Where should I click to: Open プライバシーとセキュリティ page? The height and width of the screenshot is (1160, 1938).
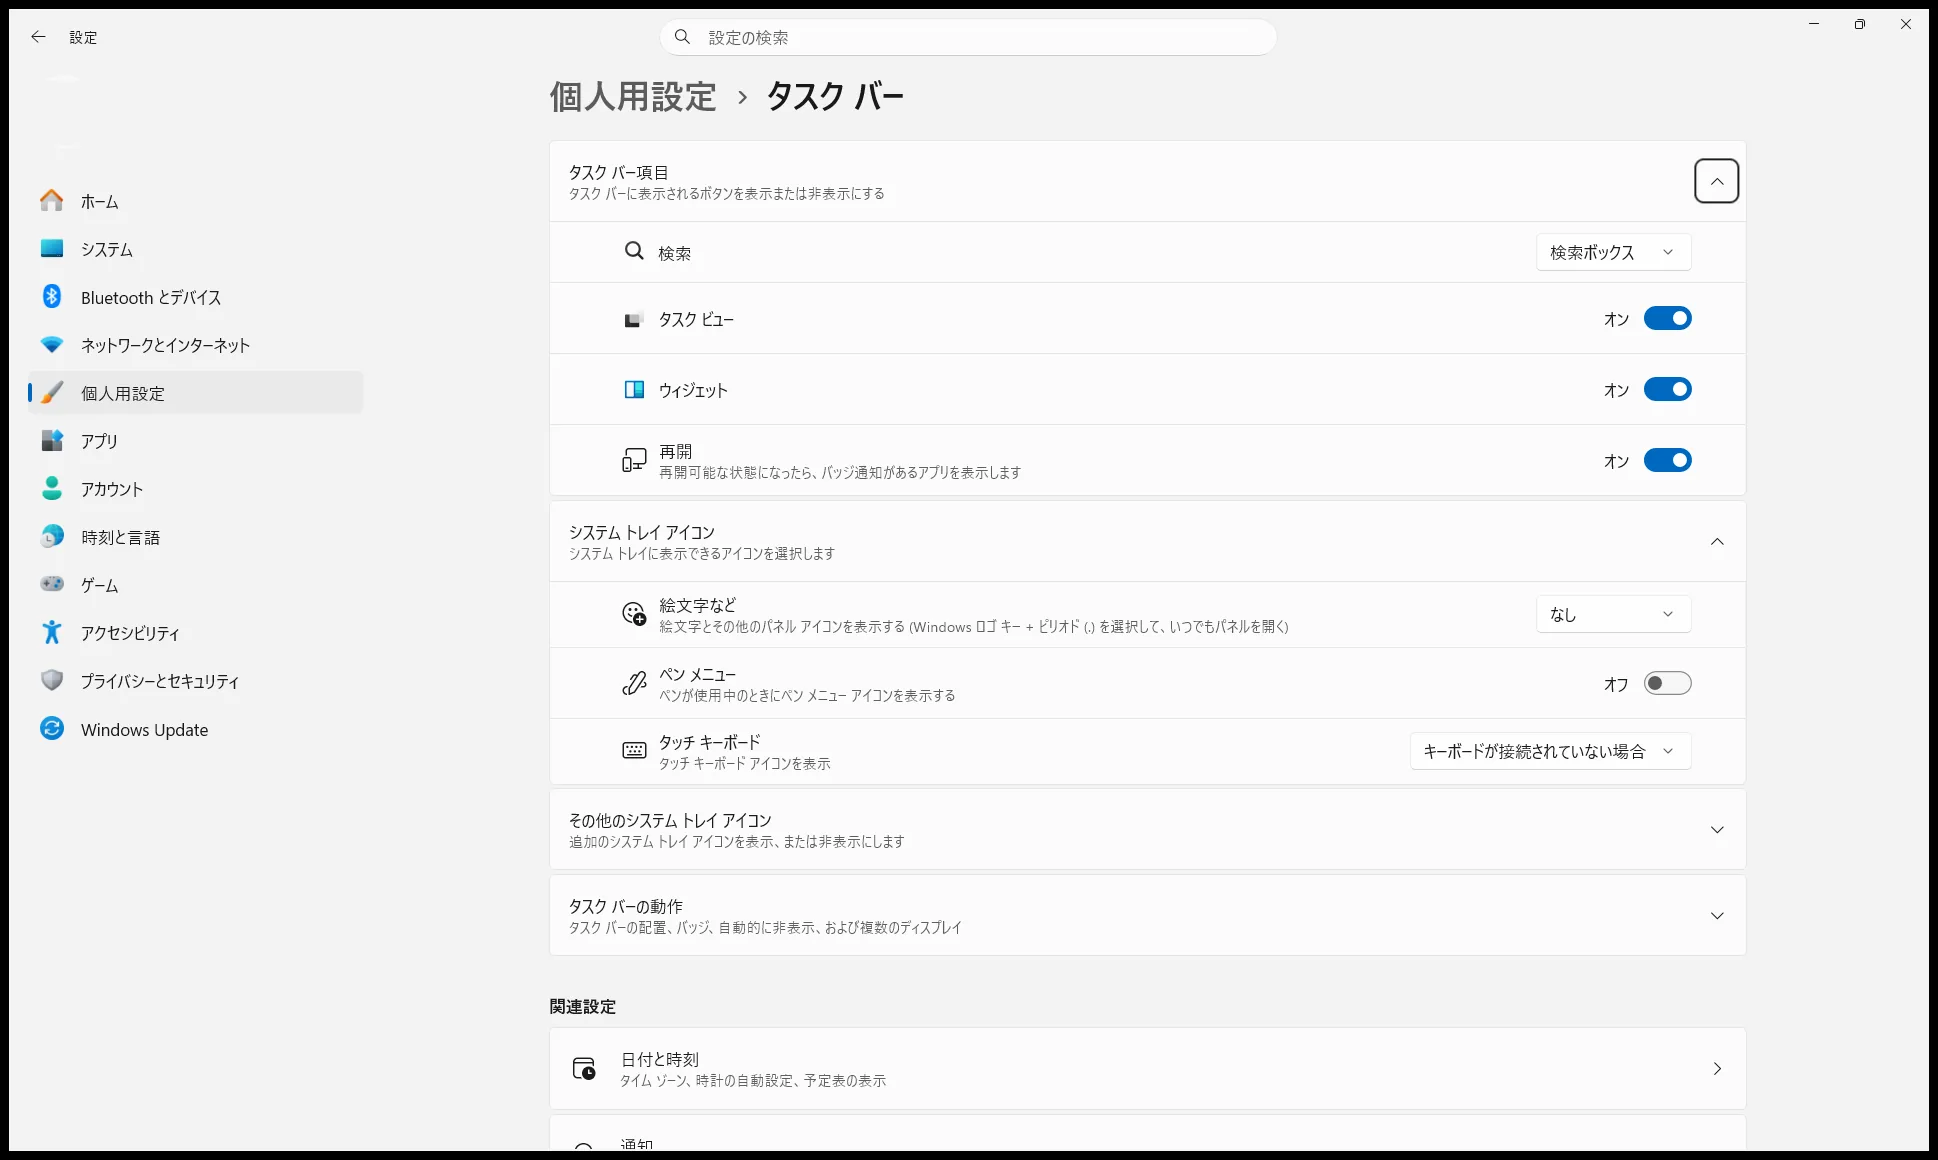(195, 681)
